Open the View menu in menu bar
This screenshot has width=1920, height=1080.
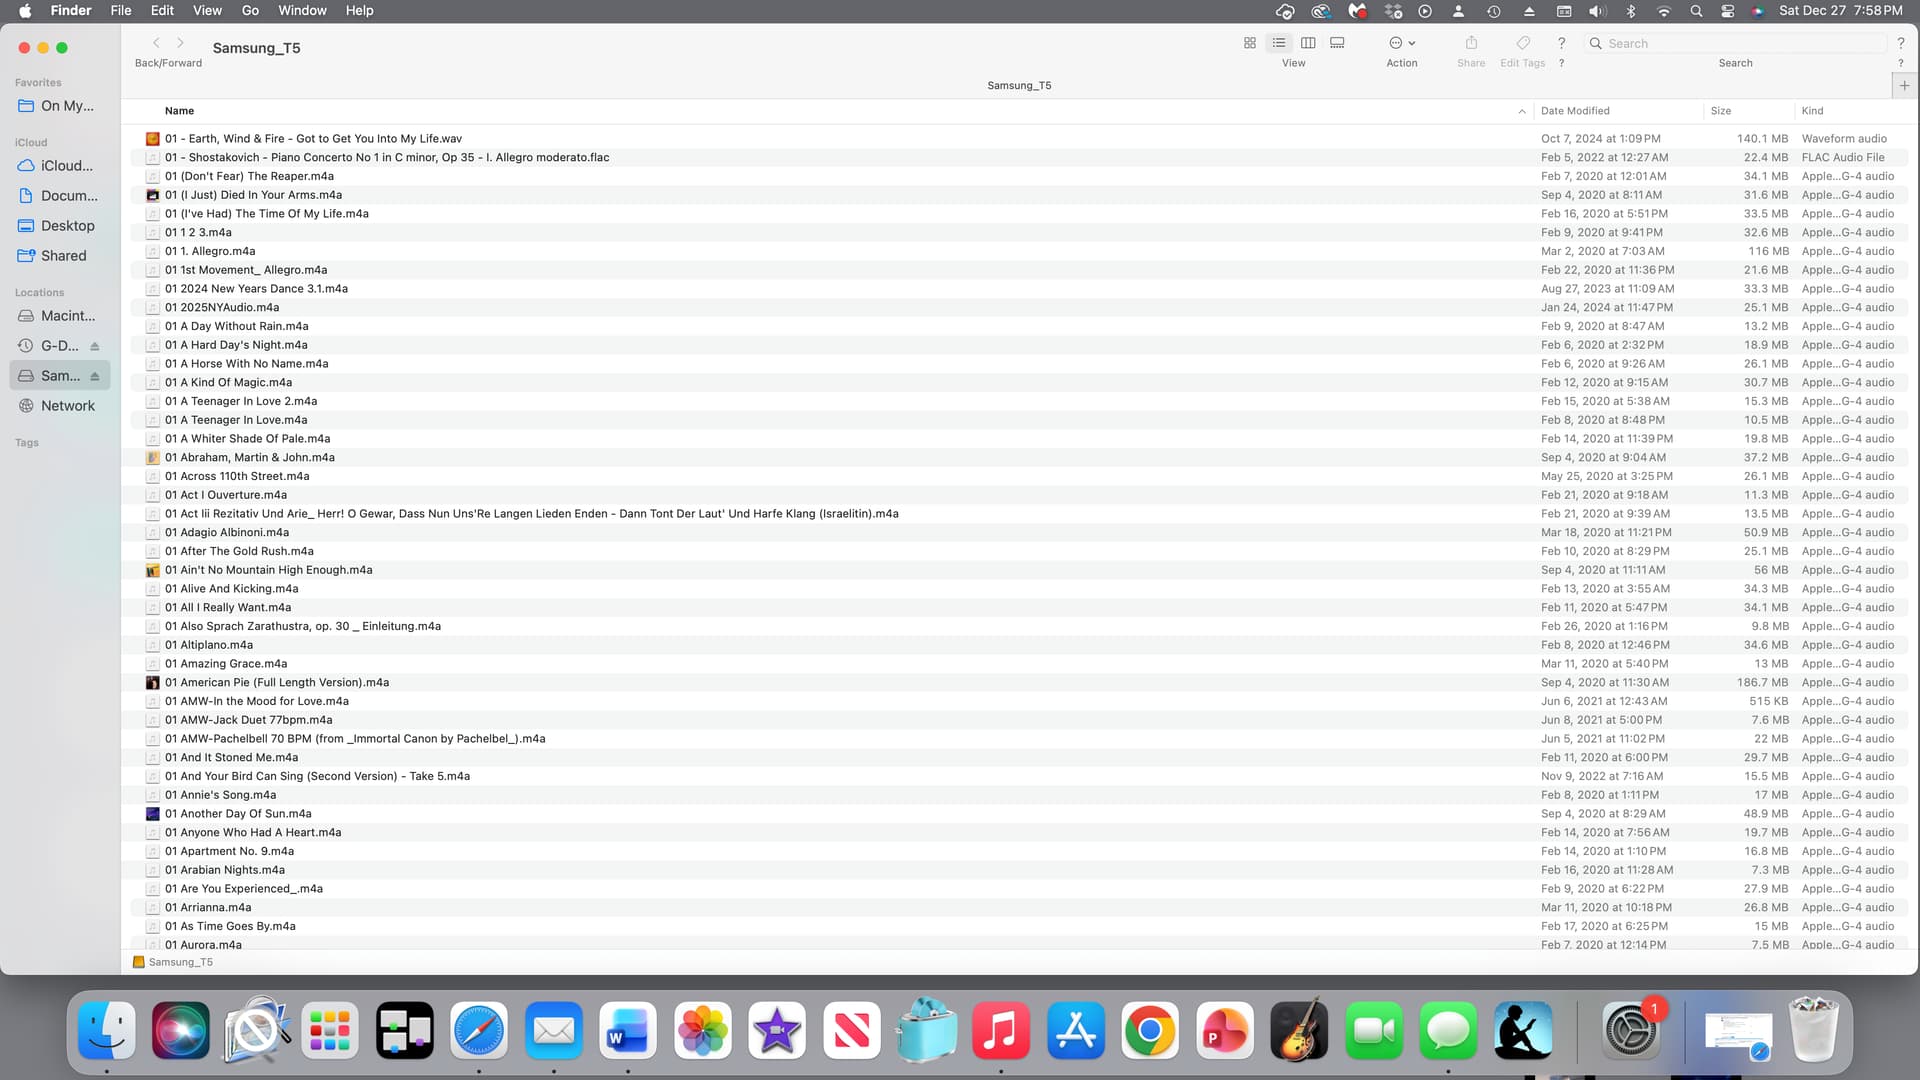point(207,11)
